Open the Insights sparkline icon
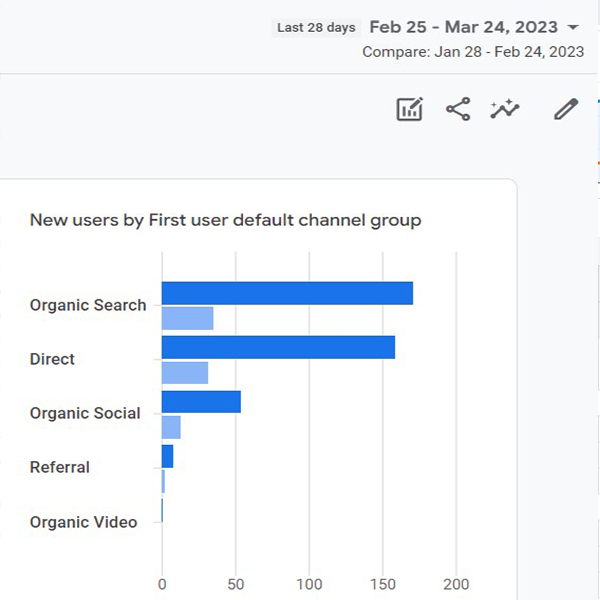Image resolution: width=600 pixels, height=600 pixels. pos(505,109)
